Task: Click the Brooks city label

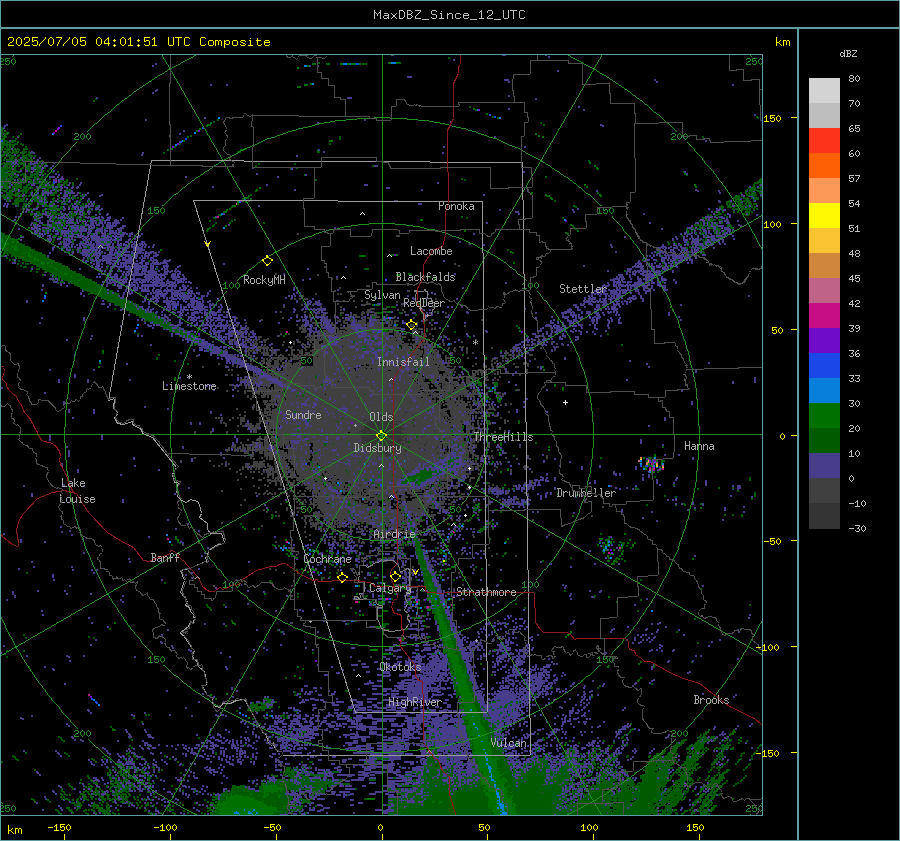Action: pos(711,700)
